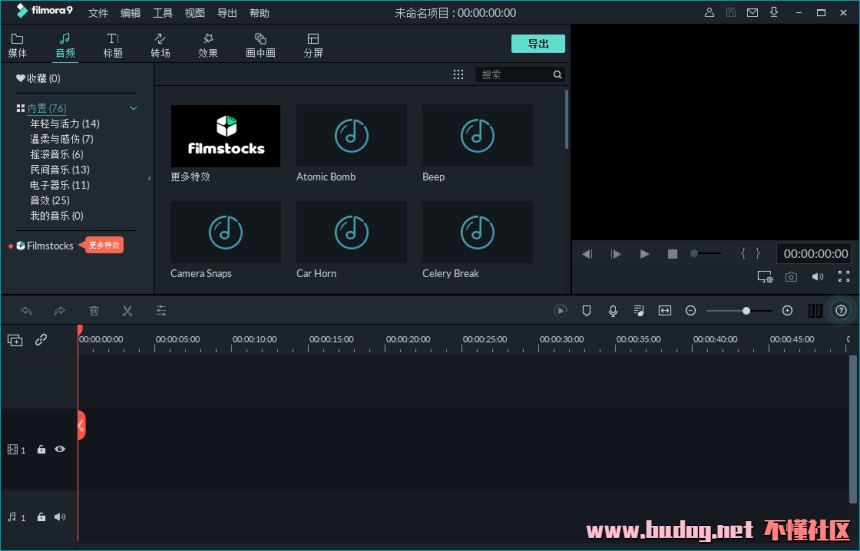Click the 导出 export button
The width and height of the screenshot is (860, 551).
pyautogui.click(x=538, y=44)
